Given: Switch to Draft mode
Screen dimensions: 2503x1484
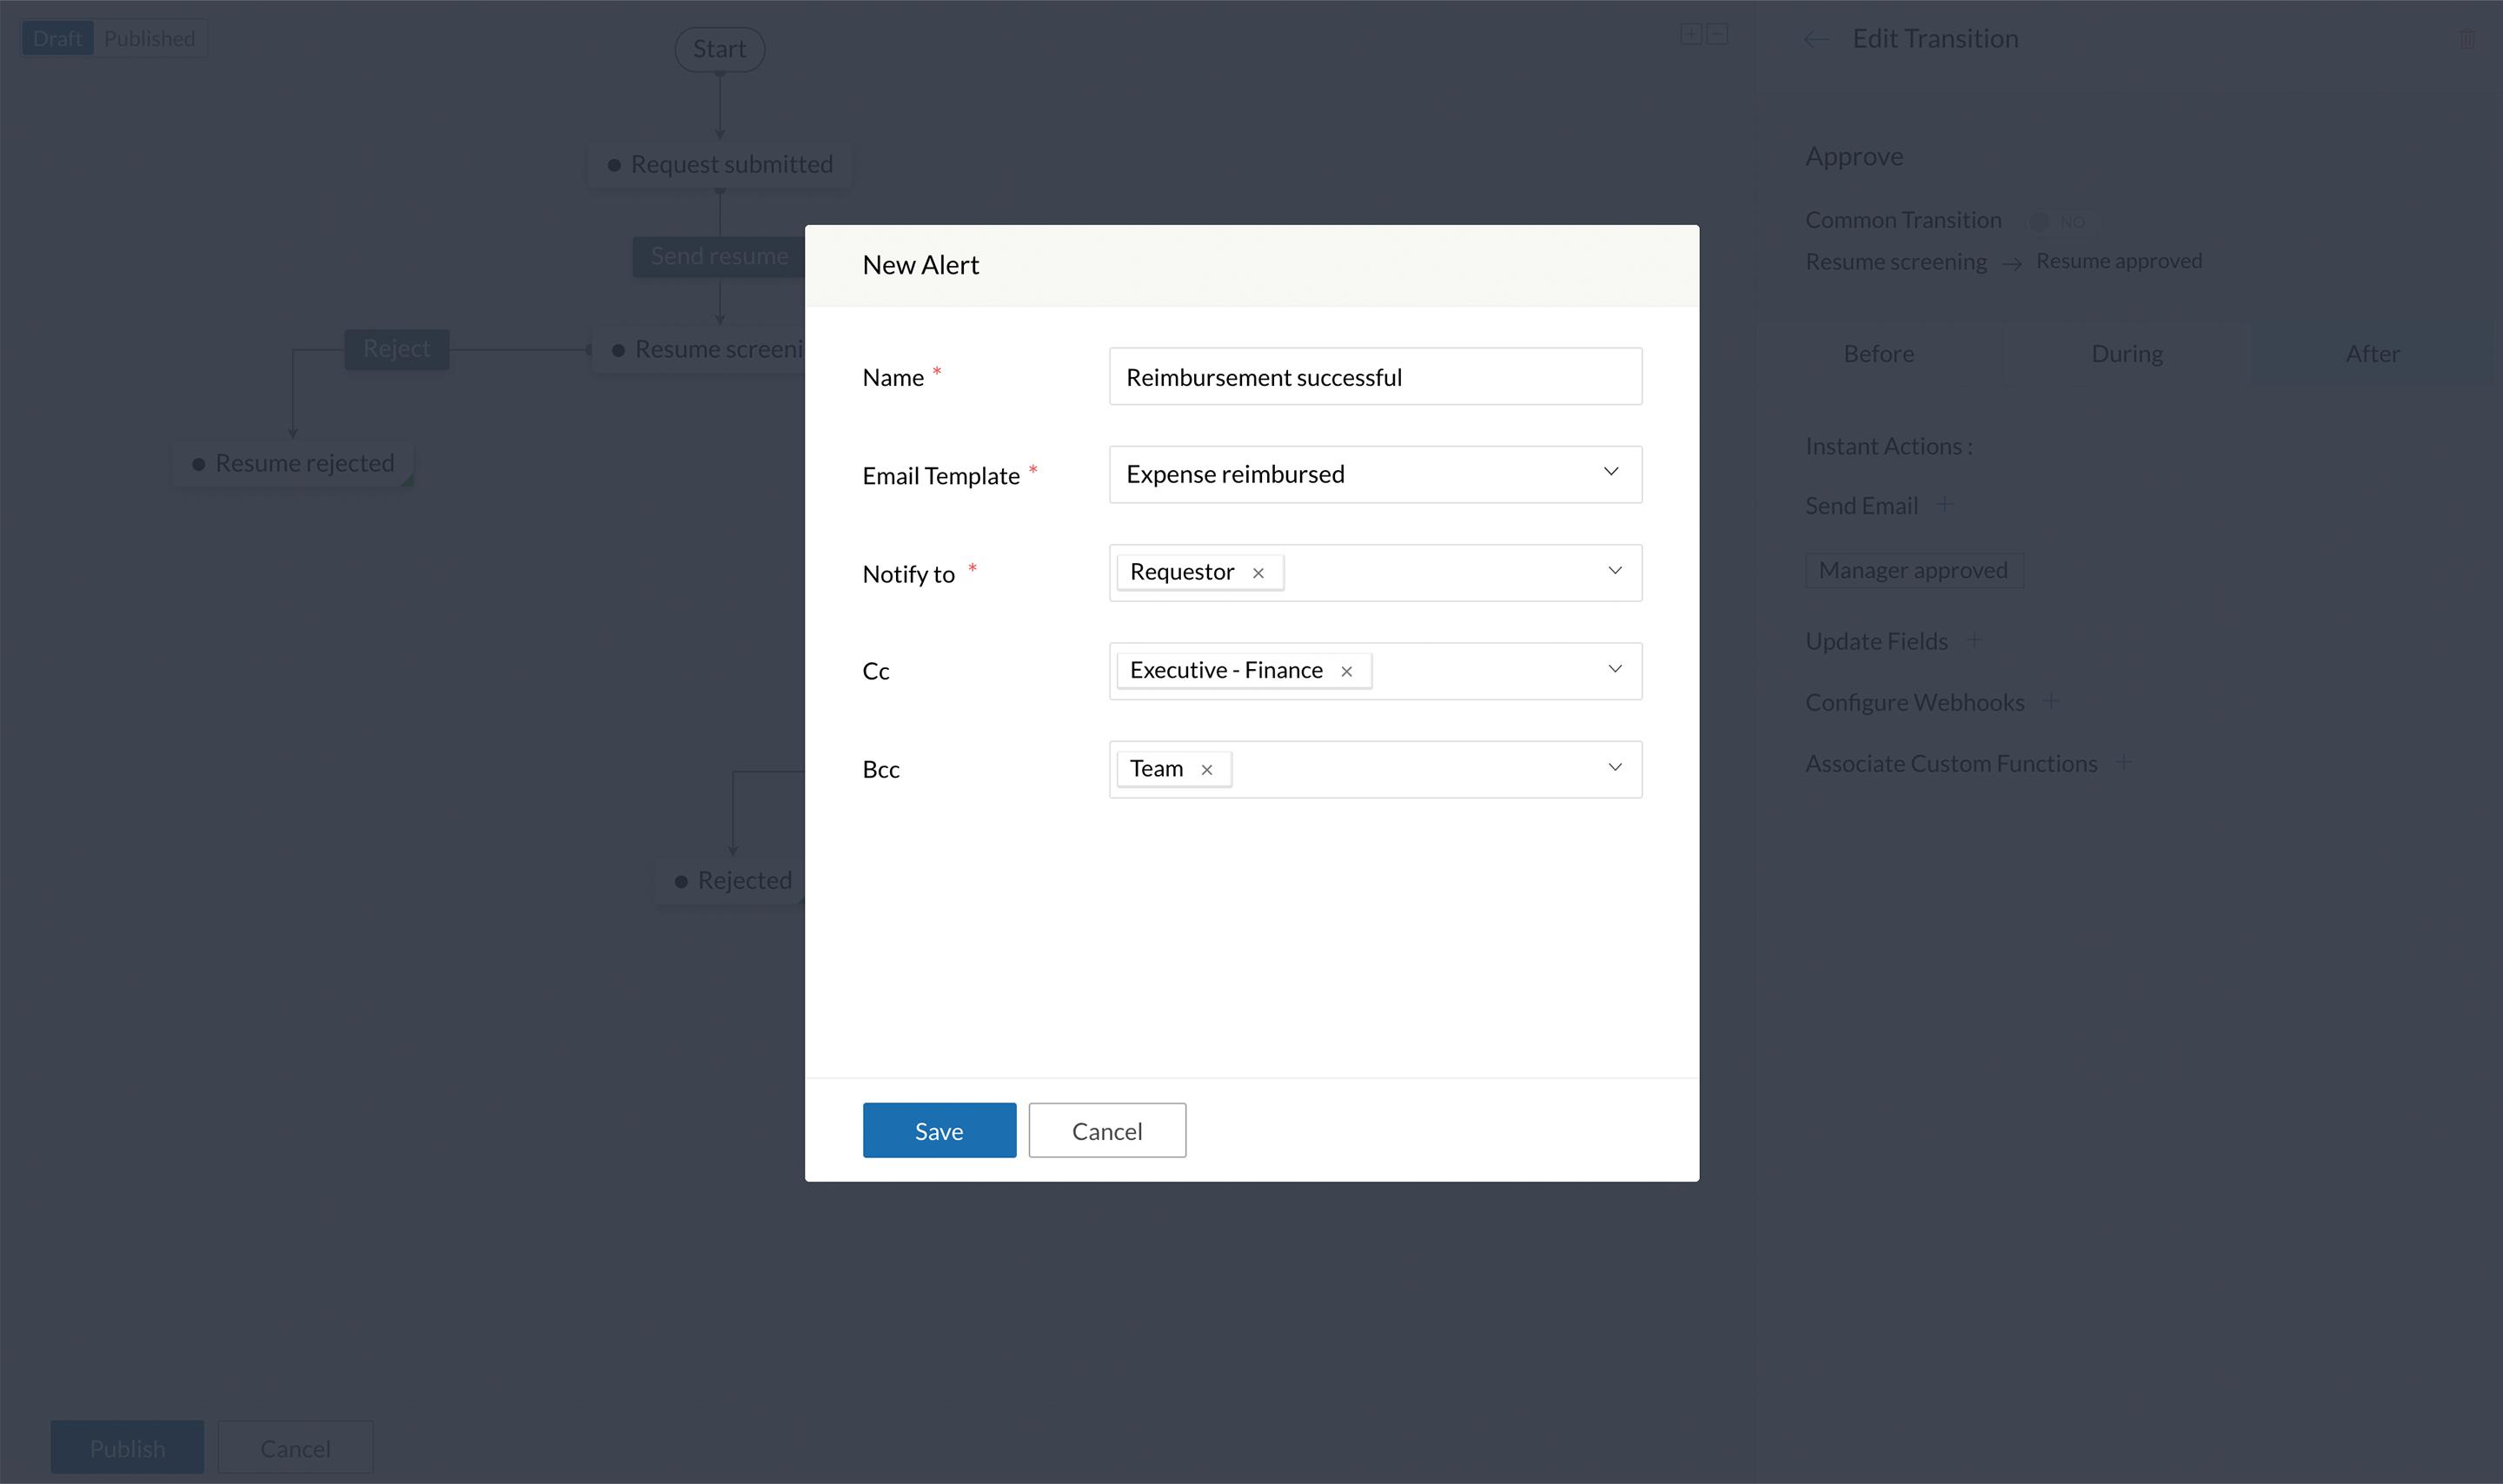Looking at the screenshot, I should tap(57, 39).
